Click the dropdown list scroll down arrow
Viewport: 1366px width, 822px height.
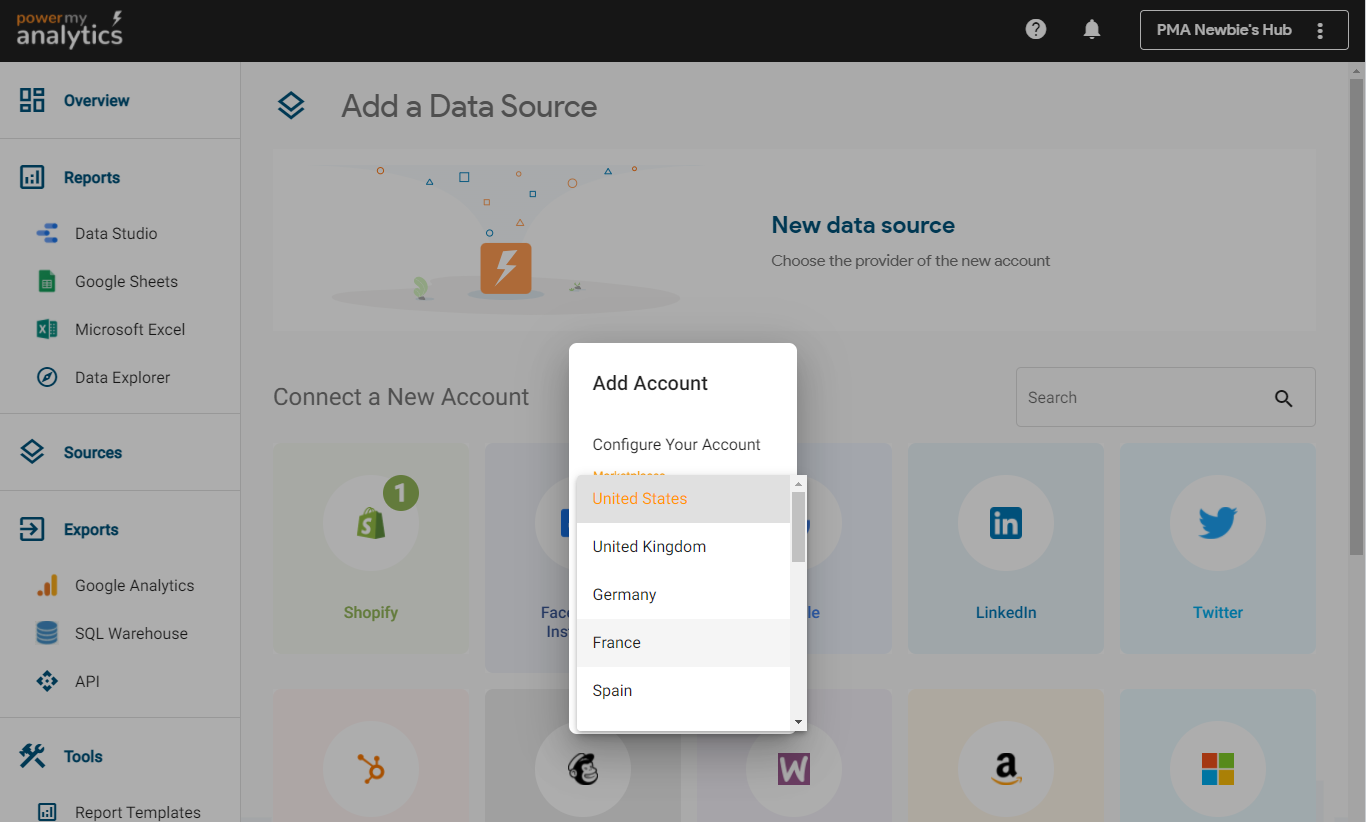(x=798, y=721)
